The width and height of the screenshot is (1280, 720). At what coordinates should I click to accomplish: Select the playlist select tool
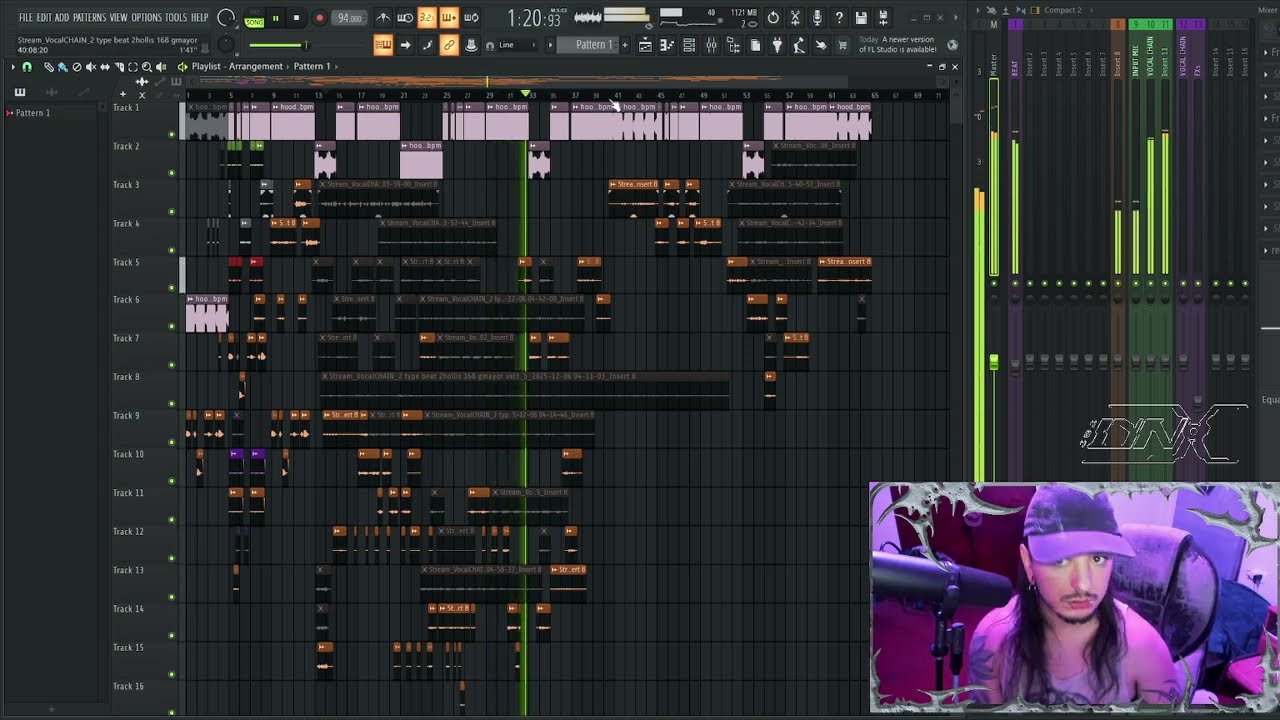[x=133, y=67]
